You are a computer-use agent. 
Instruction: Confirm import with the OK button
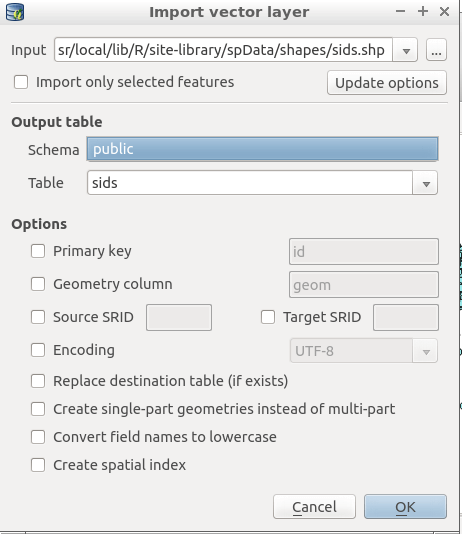click(405, 507)
